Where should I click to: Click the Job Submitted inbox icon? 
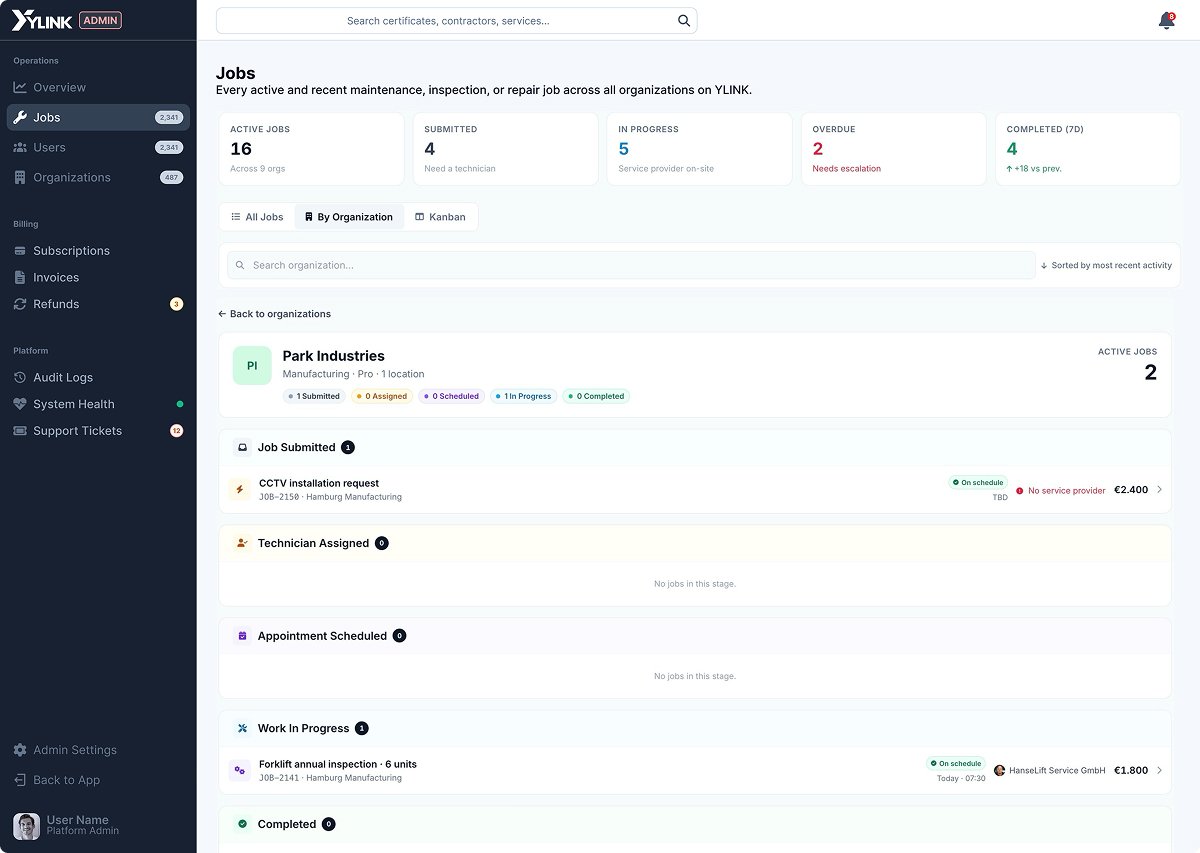coord(242,447)
